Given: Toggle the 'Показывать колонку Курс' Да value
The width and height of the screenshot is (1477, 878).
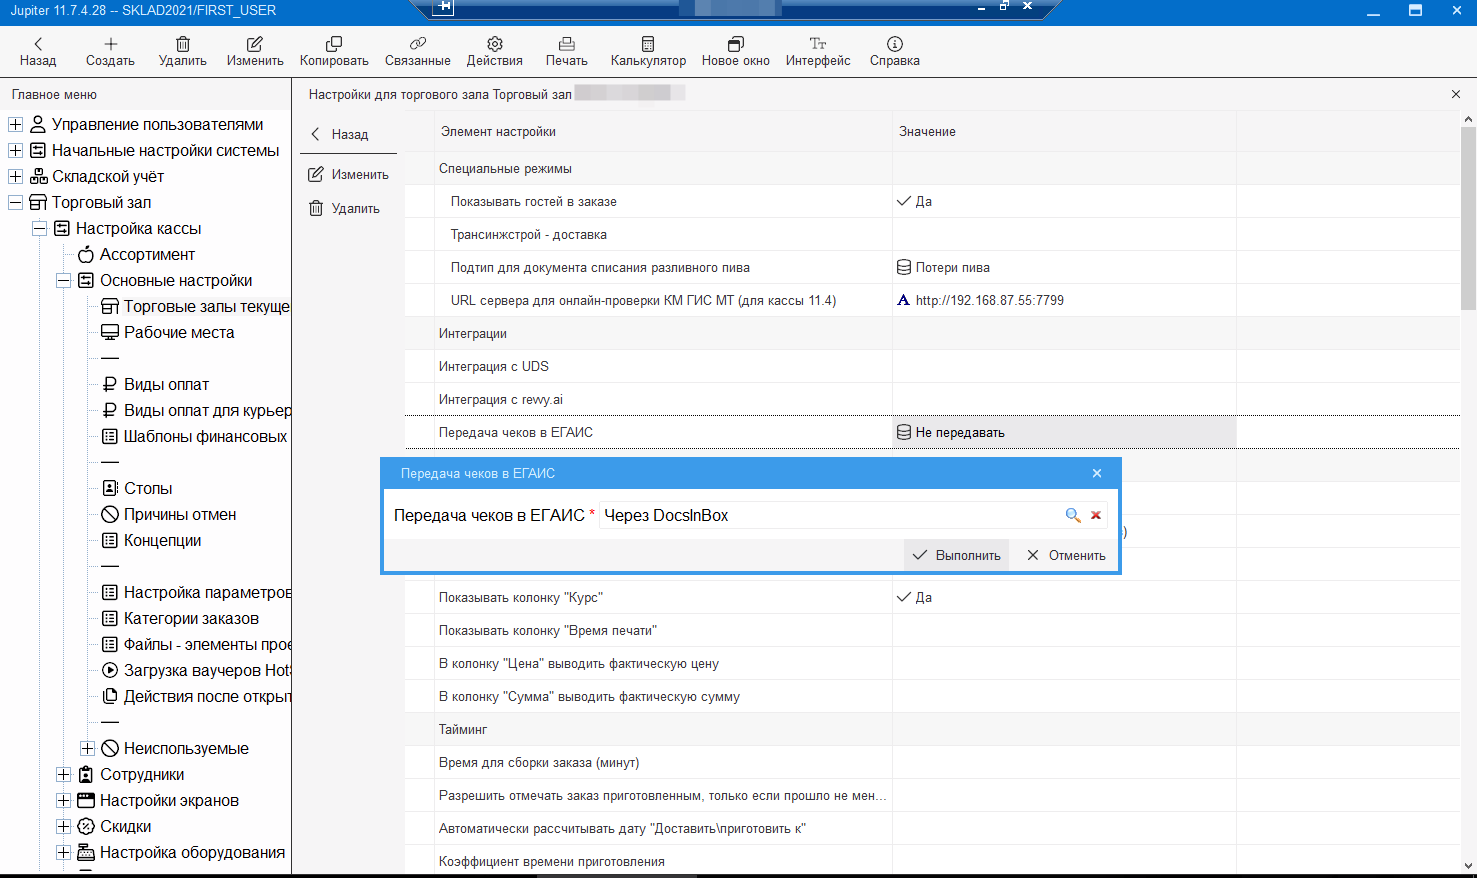Looking at the screenshot, I should (x=915, y=597).
